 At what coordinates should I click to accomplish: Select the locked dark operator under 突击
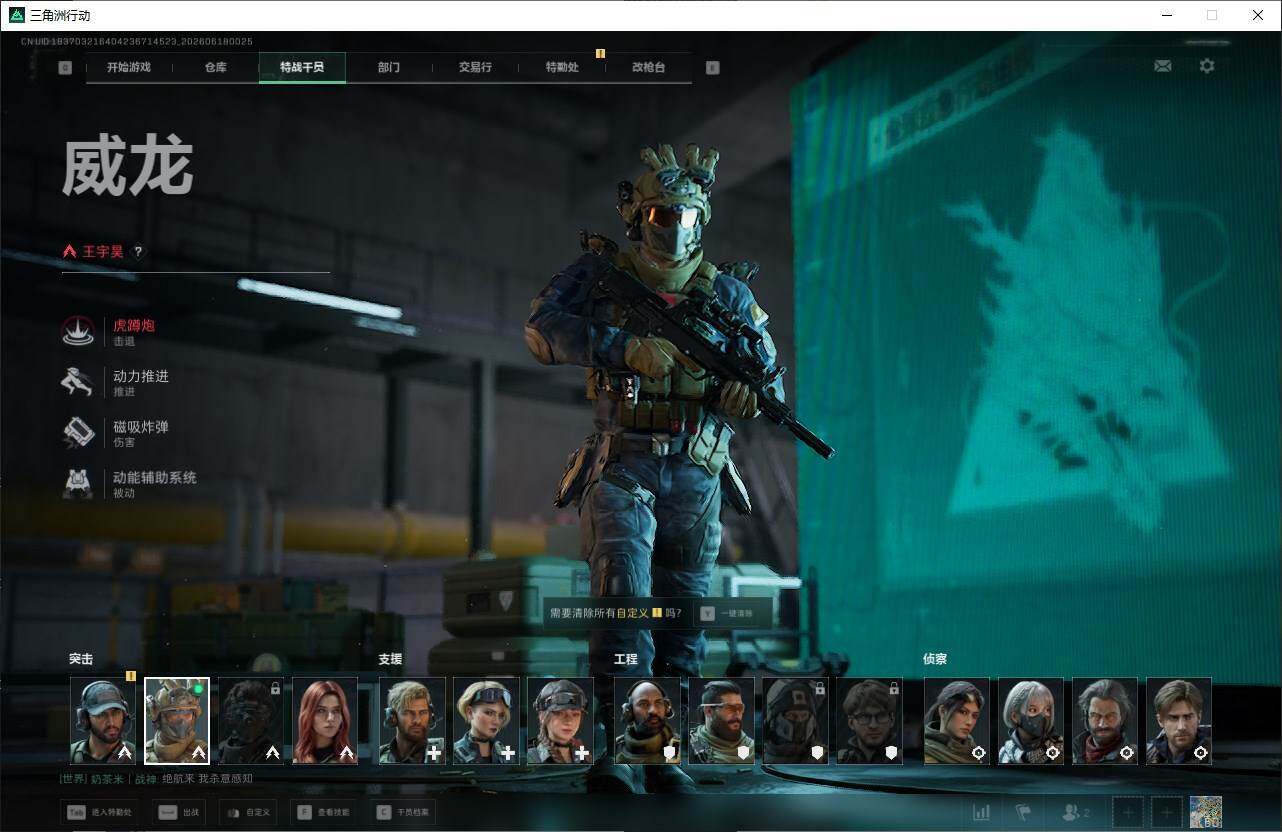[x=251, y=721]
